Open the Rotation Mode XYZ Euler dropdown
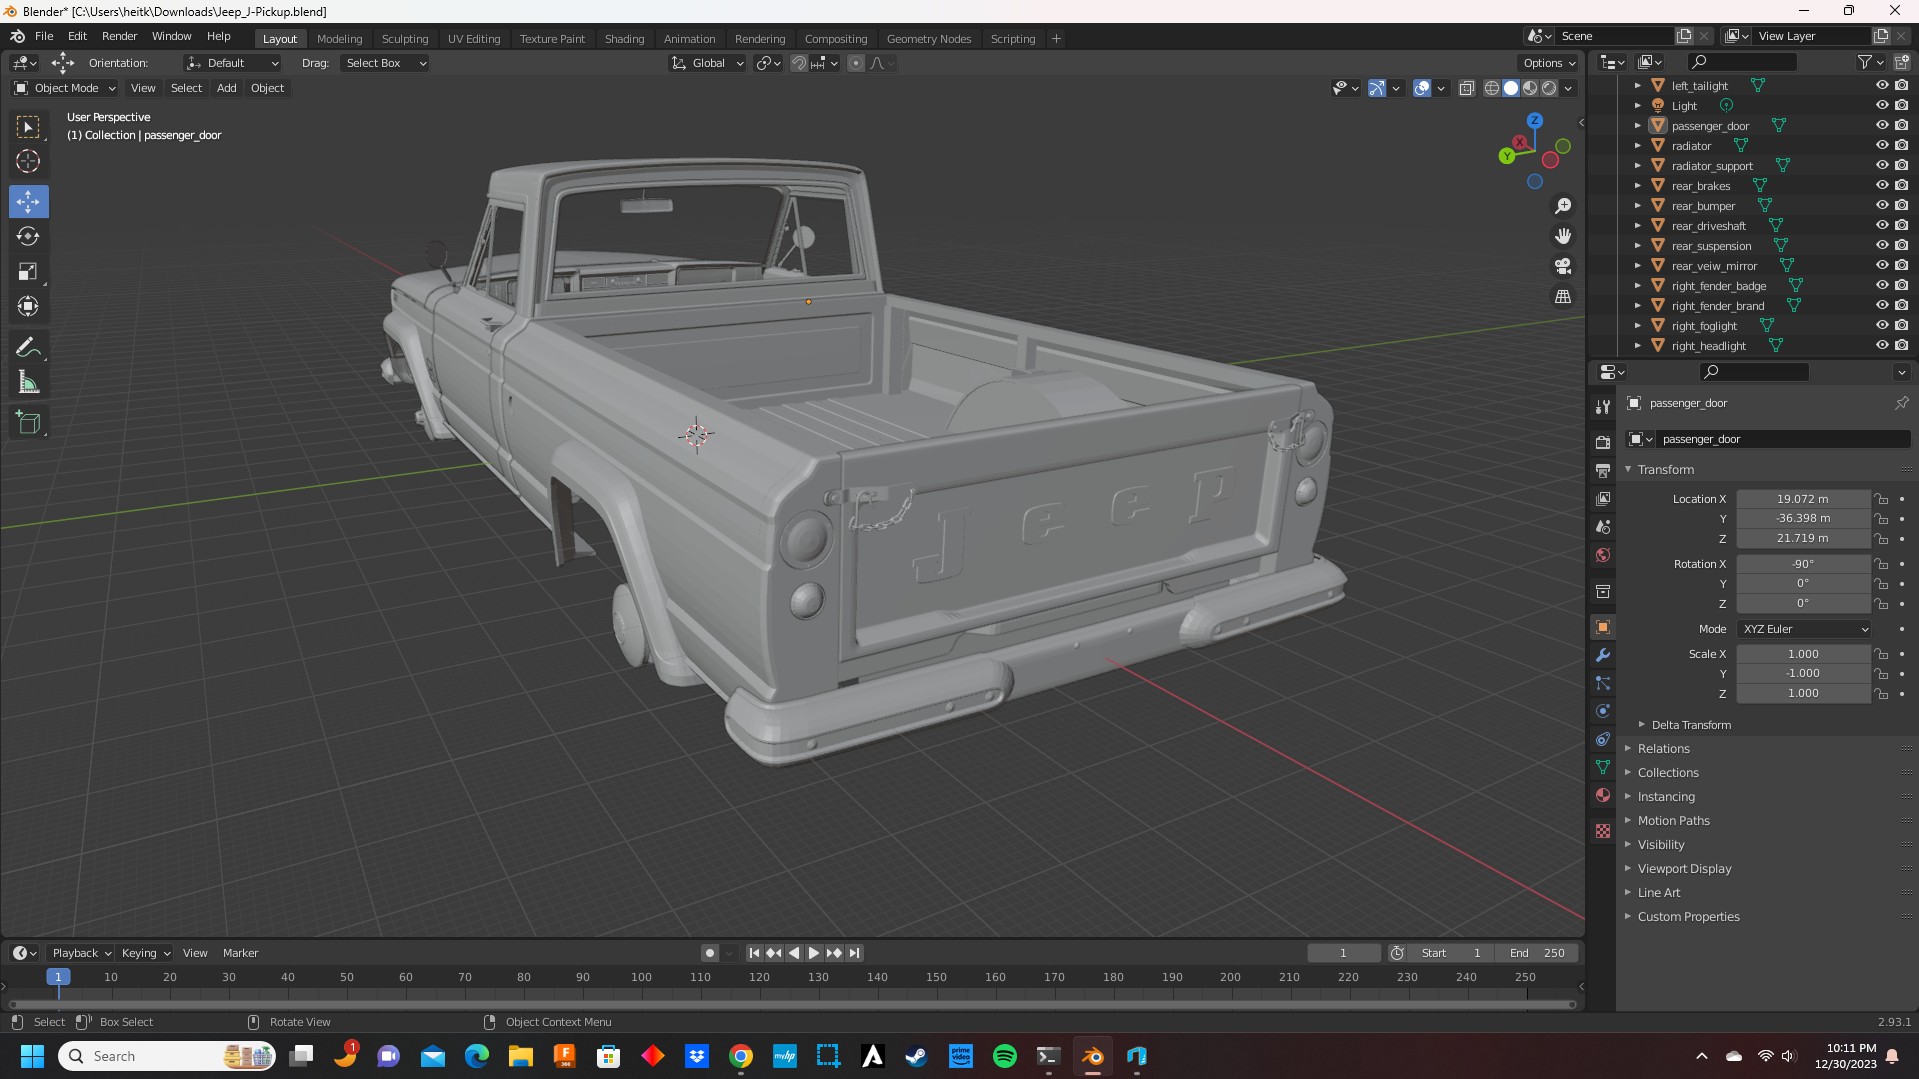This screenshot has height=1079, width=1919. point(1804,629)
